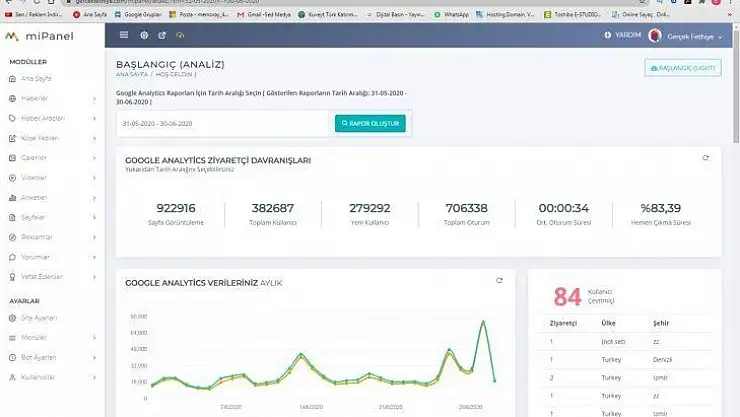The width and height of the screenshot is (740, 417).
Task: Refresh the Google Analytics Verileriniz chart
Action: coord(499,280)
